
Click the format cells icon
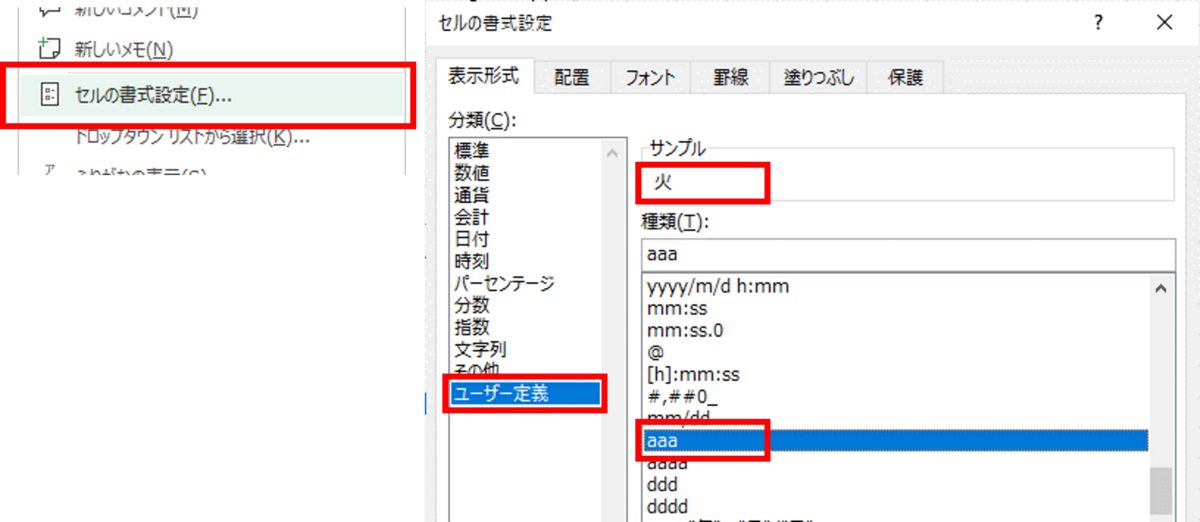point(48,95)
